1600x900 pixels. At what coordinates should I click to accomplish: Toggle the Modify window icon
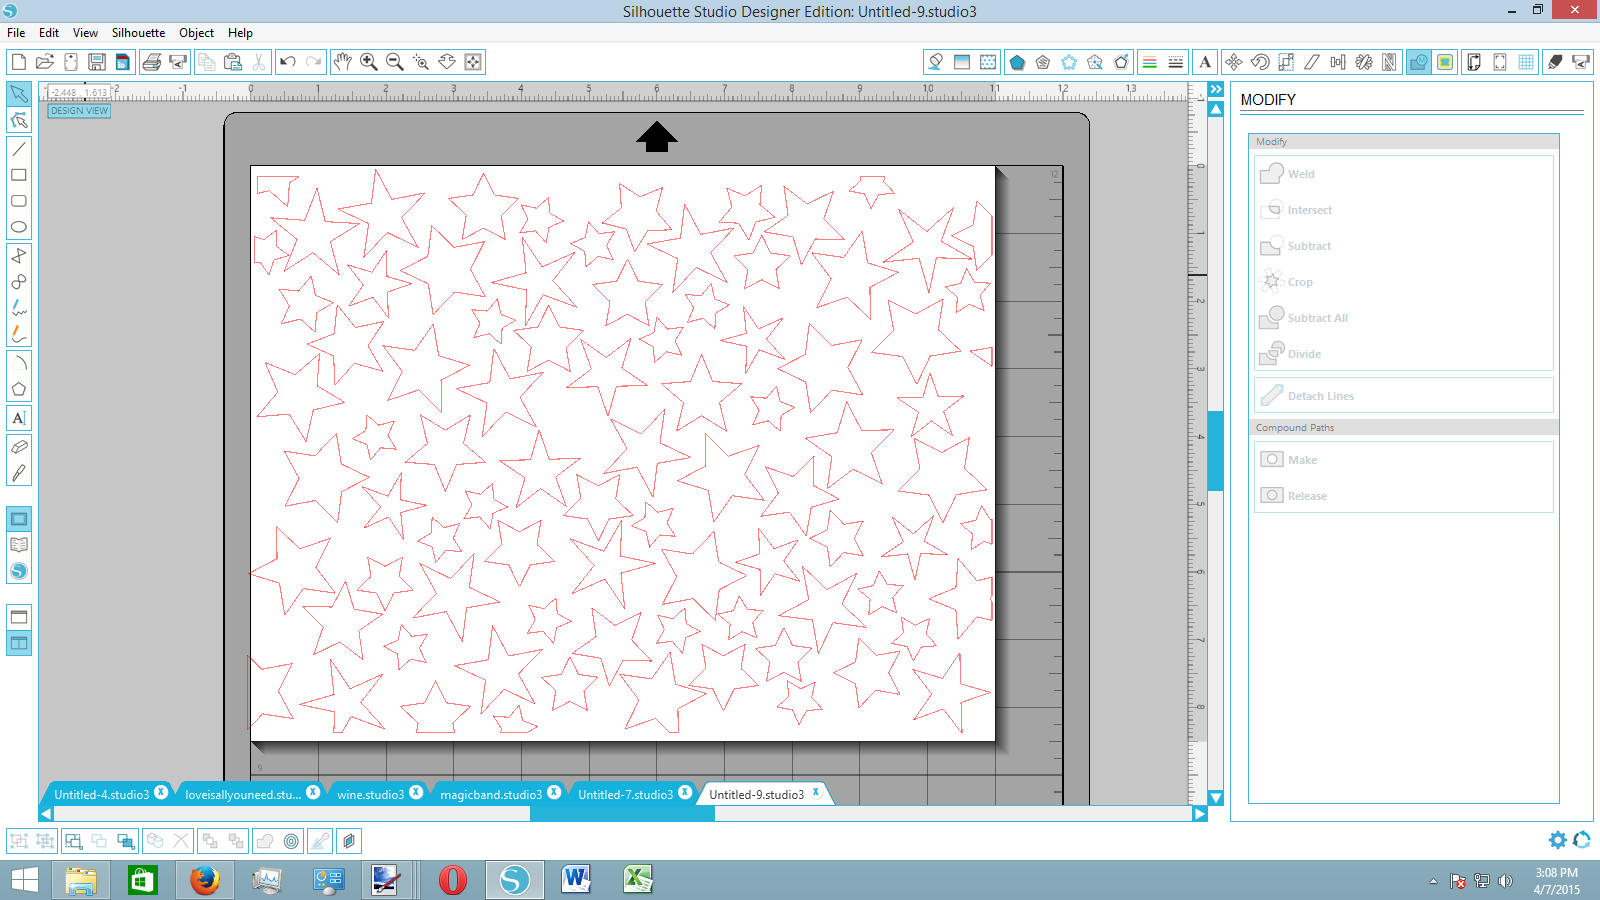click(x=1418, y=62)
